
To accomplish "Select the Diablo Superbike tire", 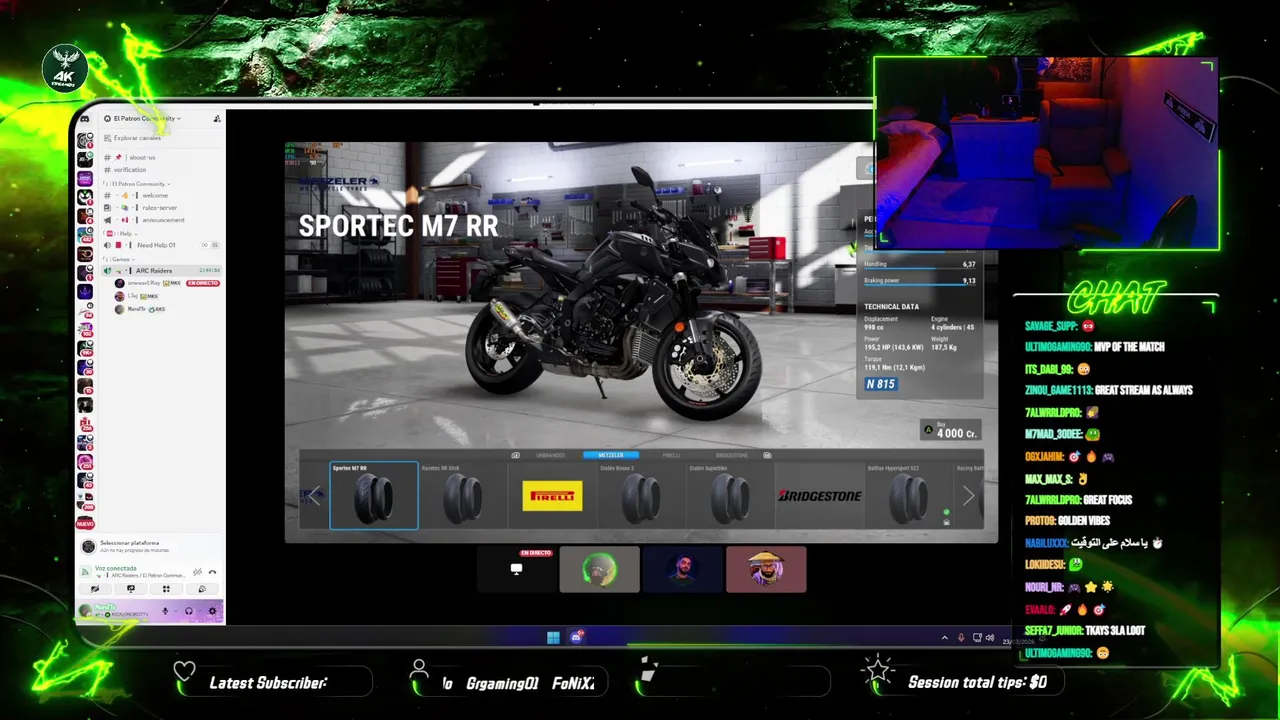I will 730,495.
